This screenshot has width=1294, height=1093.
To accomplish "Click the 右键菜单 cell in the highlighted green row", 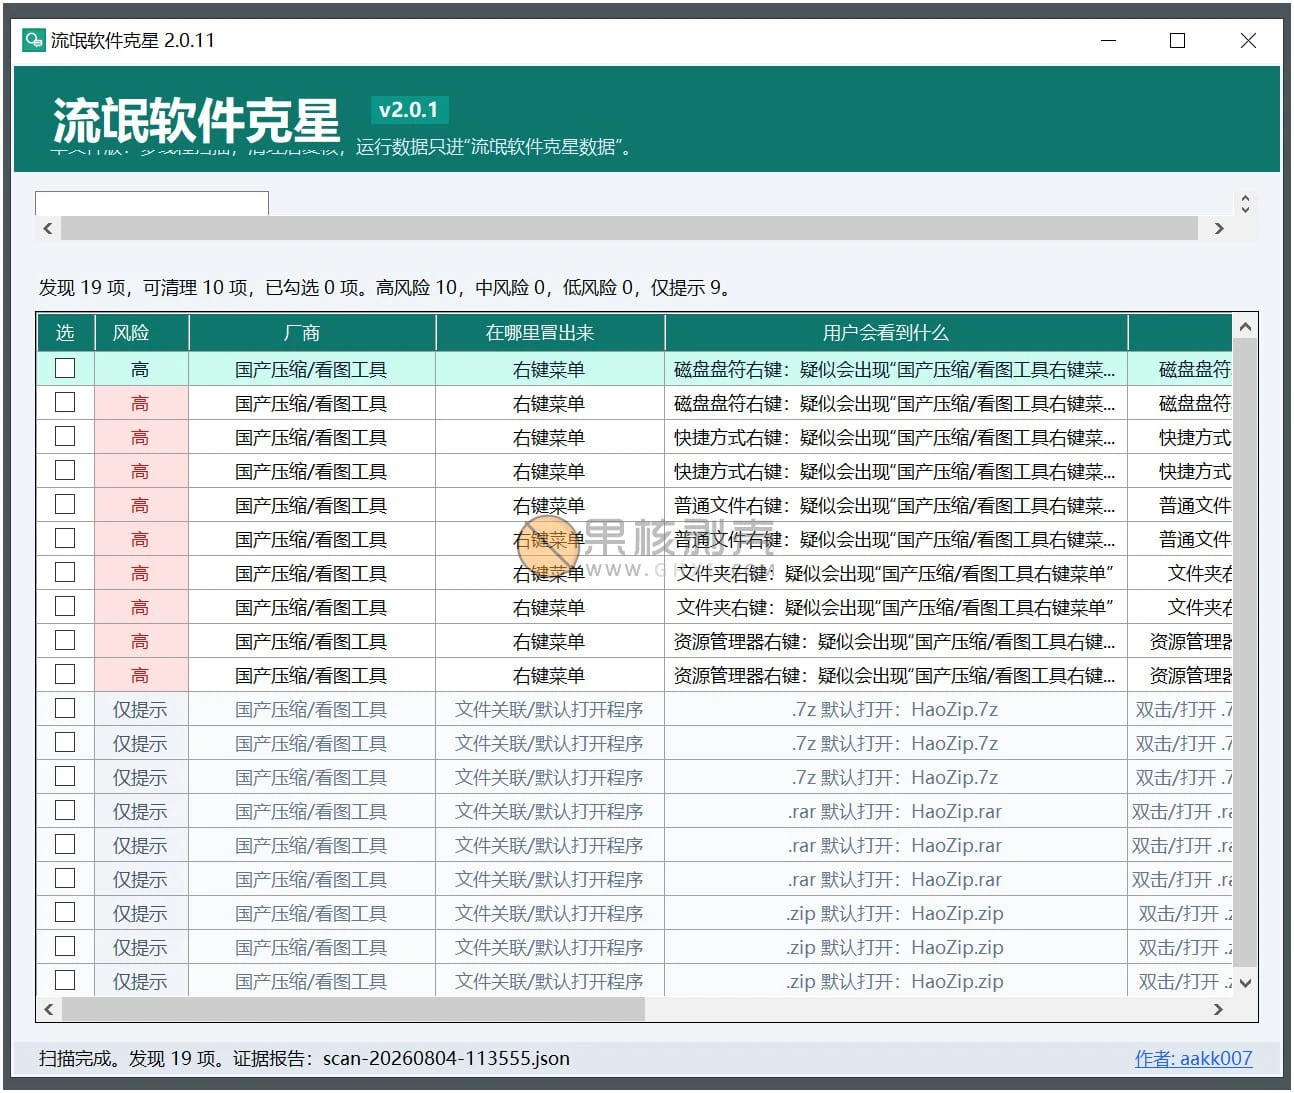I will [x=550, y=369].
